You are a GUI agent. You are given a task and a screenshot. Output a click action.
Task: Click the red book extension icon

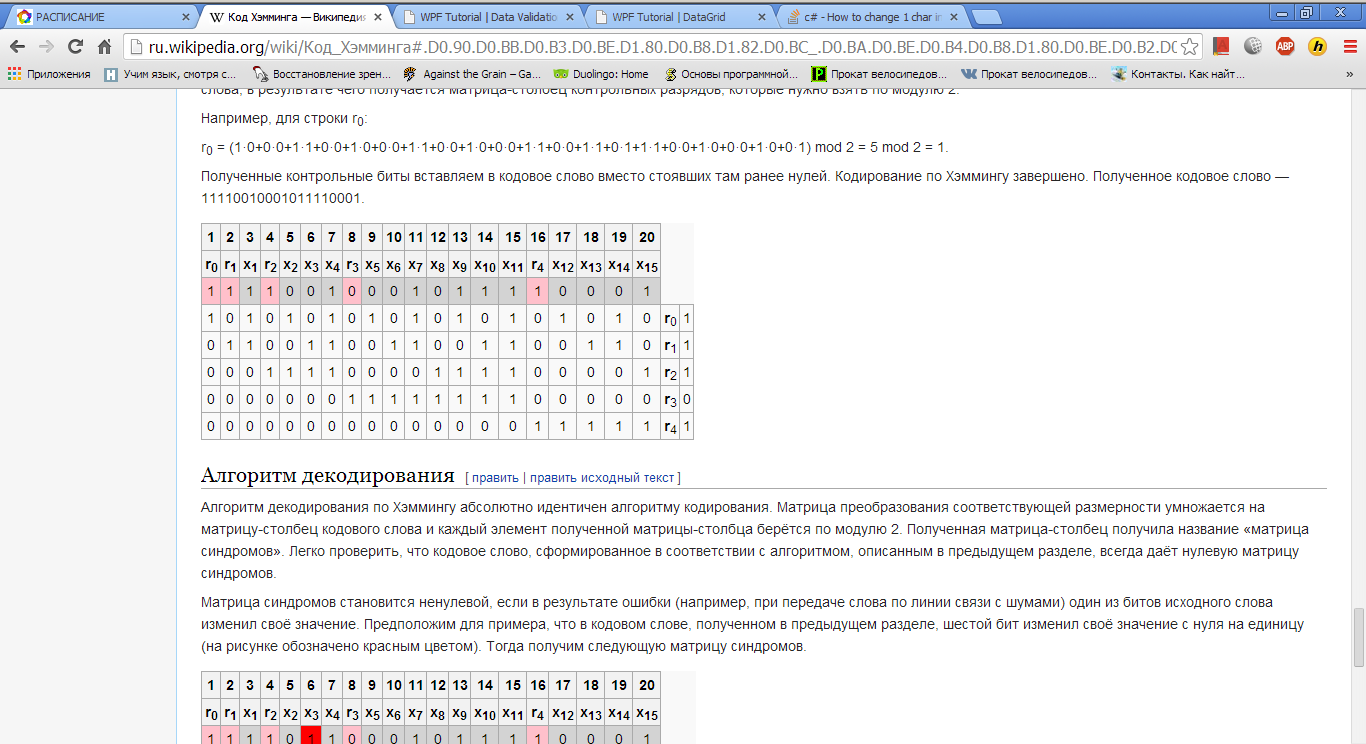click(x=1221, y=46)
